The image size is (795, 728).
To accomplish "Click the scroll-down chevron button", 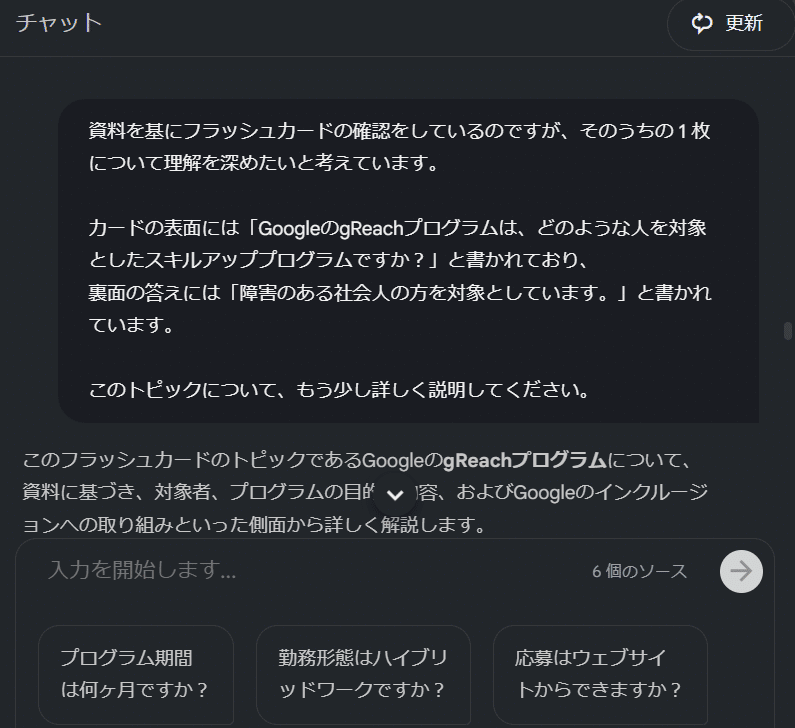I will [x=395, y=494].
